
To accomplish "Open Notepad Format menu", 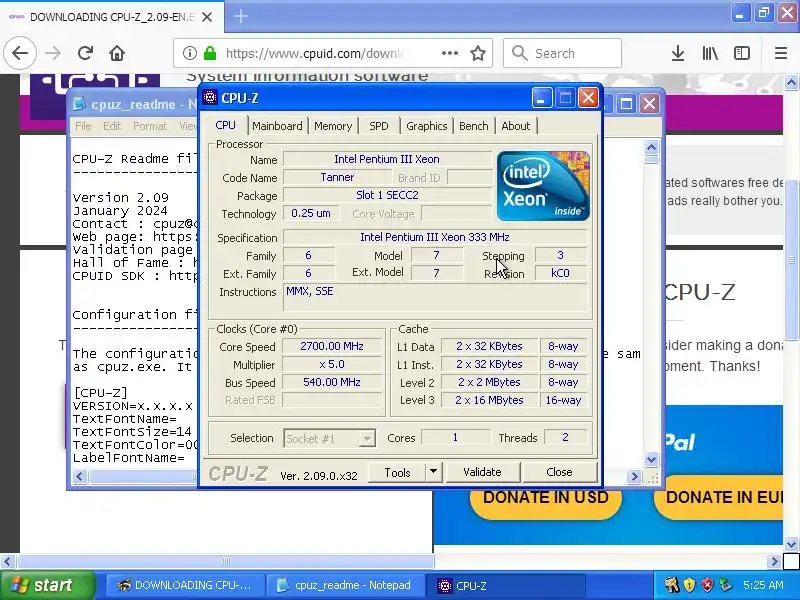I will tap(149, 126).
